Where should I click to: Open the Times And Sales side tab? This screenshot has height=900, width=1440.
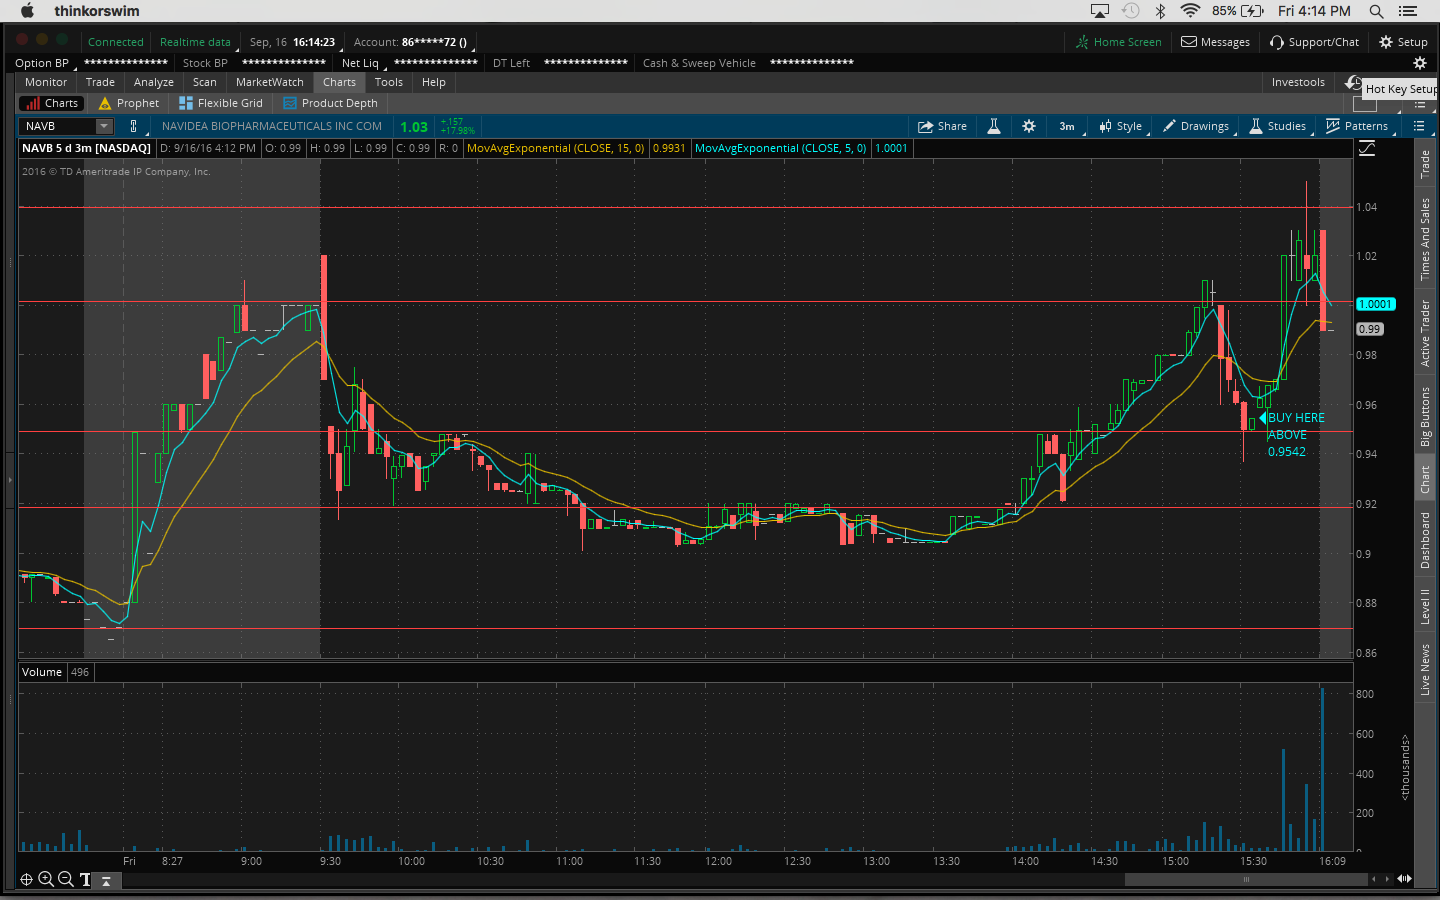click(1426, 239)
